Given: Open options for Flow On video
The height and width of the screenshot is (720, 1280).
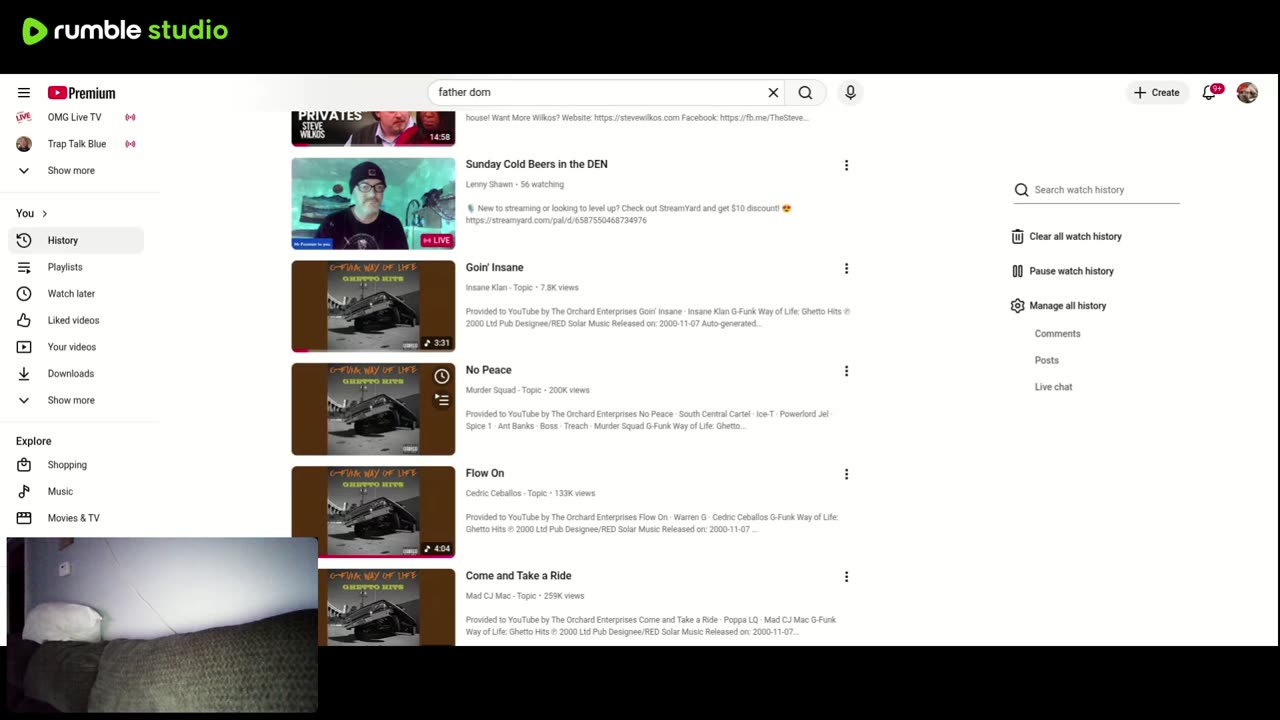Looking at the screenshot, I should tap(846, 474).
